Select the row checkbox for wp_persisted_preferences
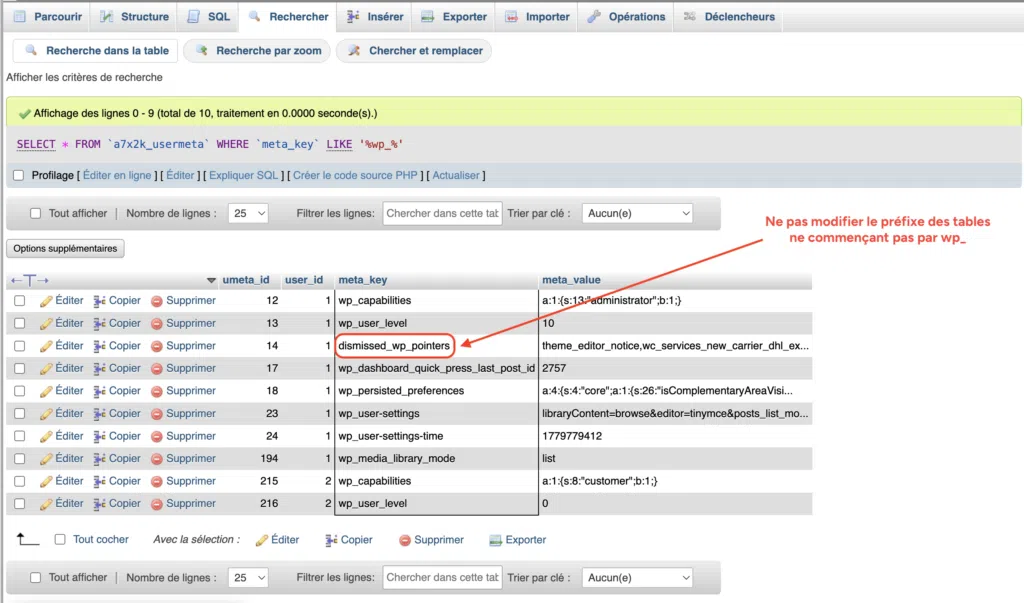This screenshot has width=1024, height=603. coord(20,391)
